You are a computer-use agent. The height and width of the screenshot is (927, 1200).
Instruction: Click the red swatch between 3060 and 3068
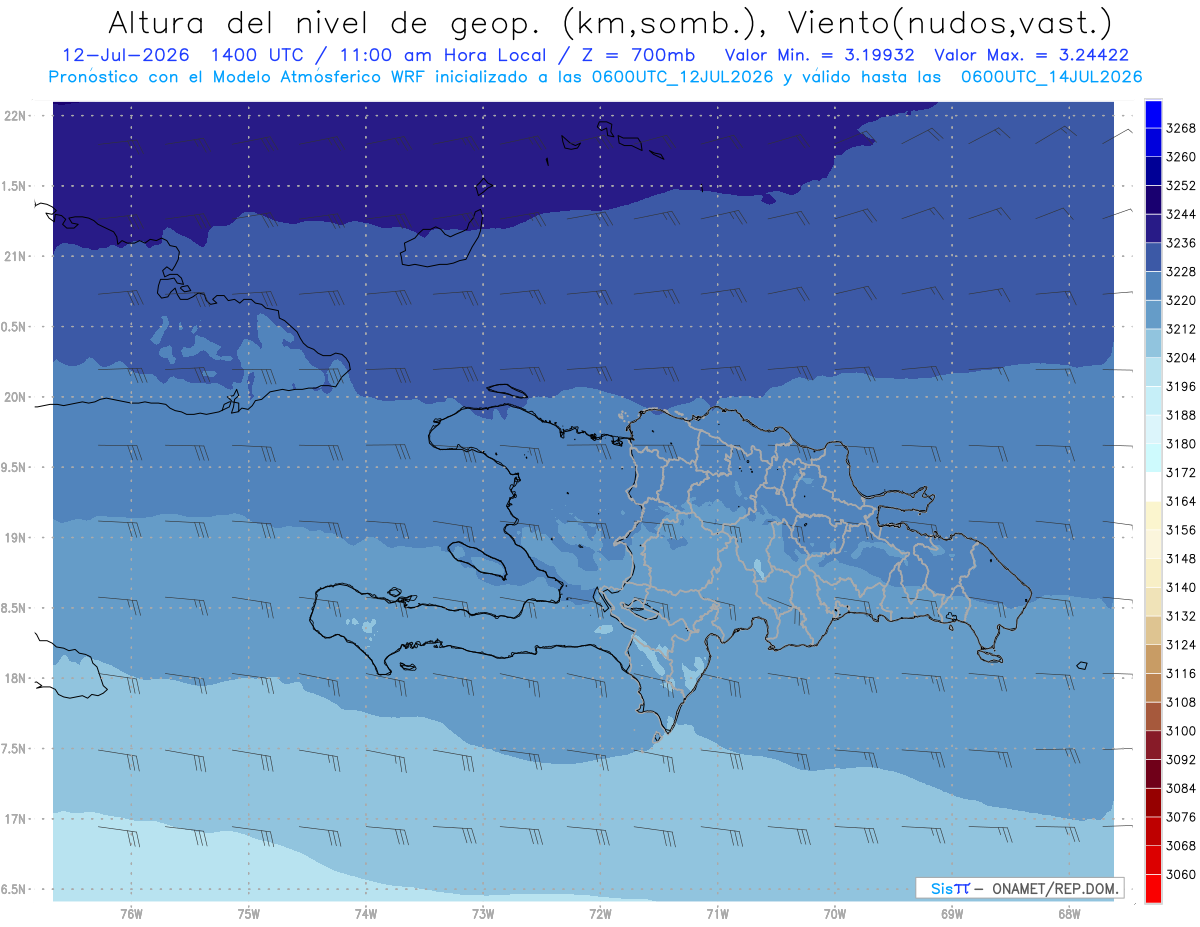pyautogui.click(x=1153, y=859)
